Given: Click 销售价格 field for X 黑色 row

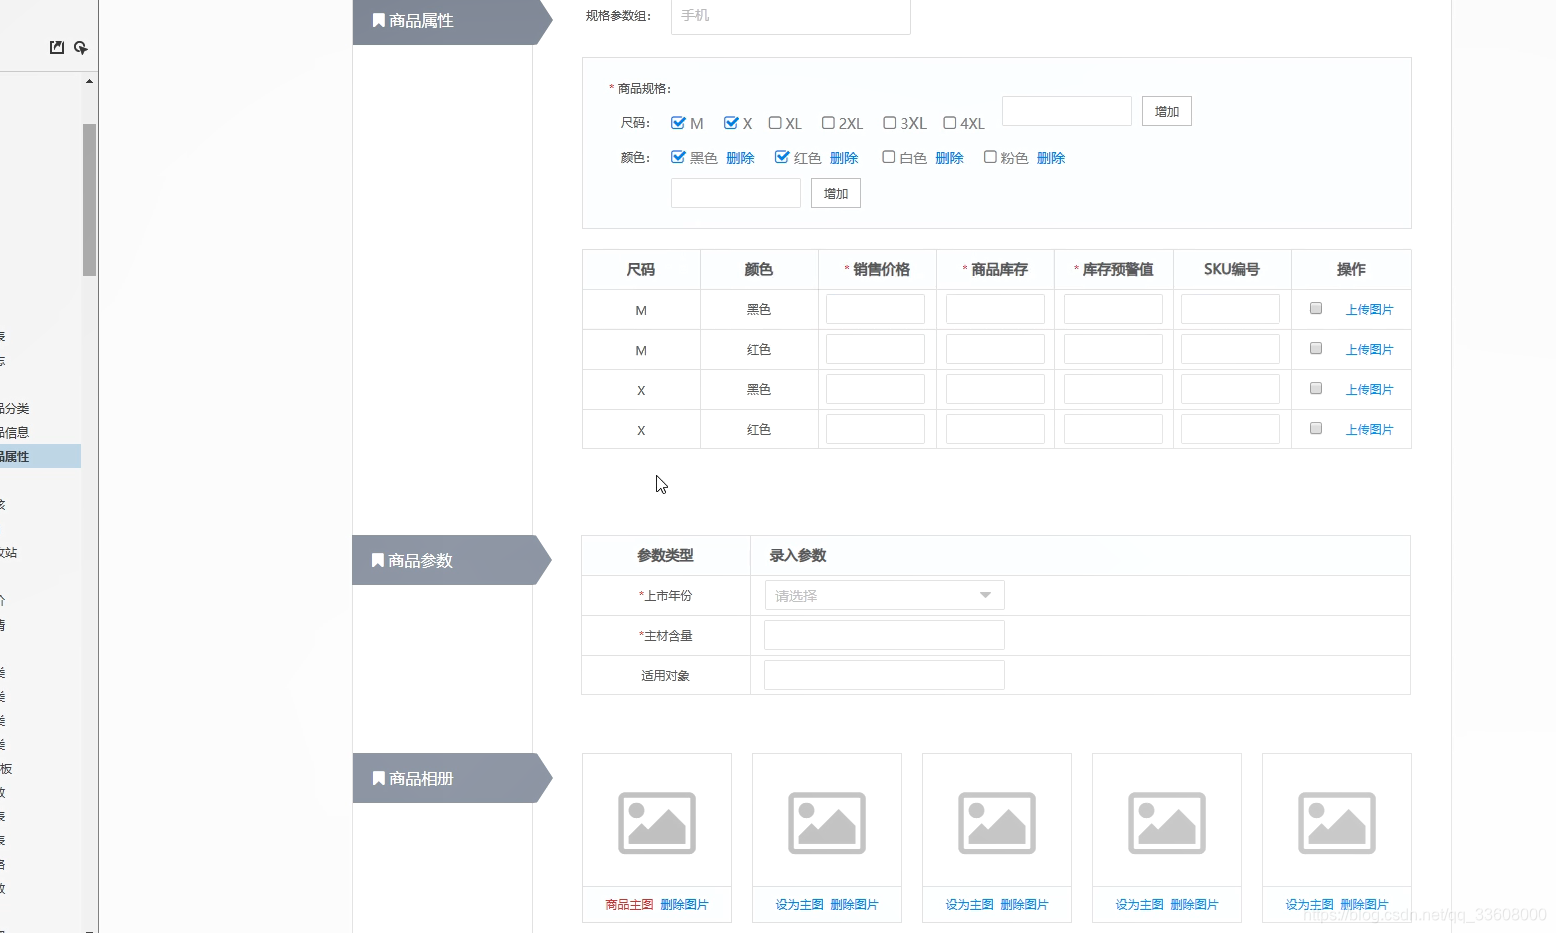Looking at the screenshot, I should click(875, 389).
